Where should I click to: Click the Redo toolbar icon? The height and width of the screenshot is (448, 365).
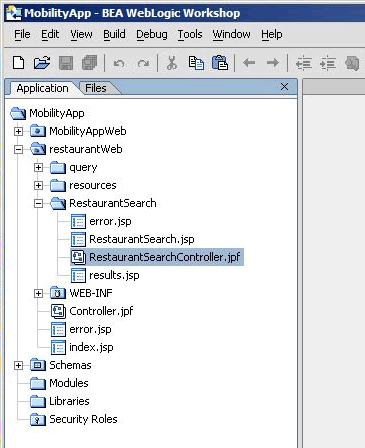coord(143,63)
